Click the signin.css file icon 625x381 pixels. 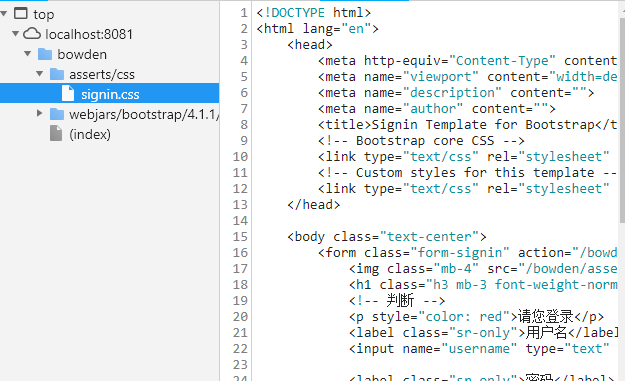pos(68,94)
